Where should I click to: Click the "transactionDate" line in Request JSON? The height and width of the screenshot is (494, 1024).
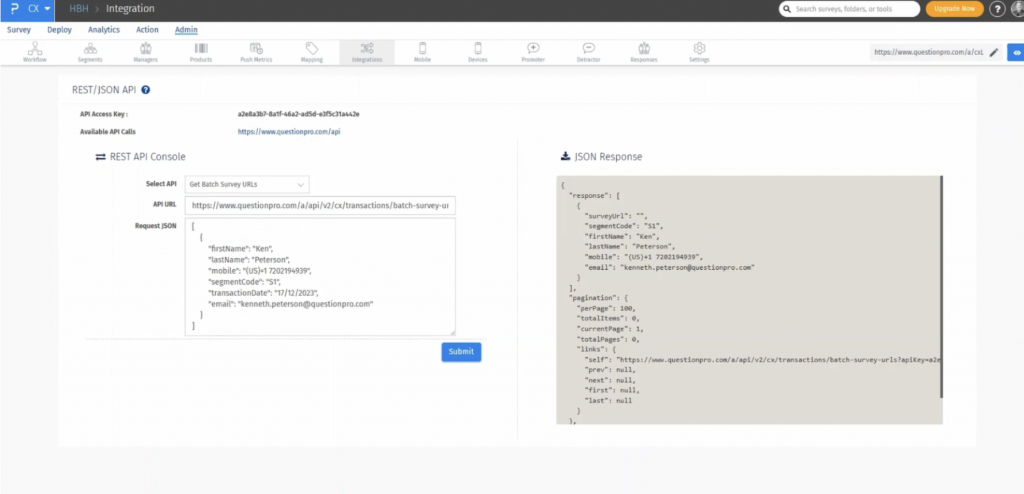[x=263, y=293]
